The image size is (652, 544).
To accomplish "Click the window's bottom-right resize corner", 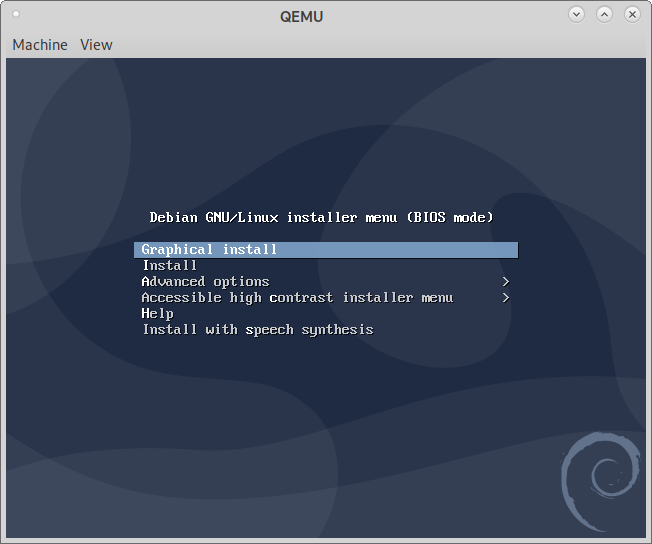I will click(x=648, y=540).
